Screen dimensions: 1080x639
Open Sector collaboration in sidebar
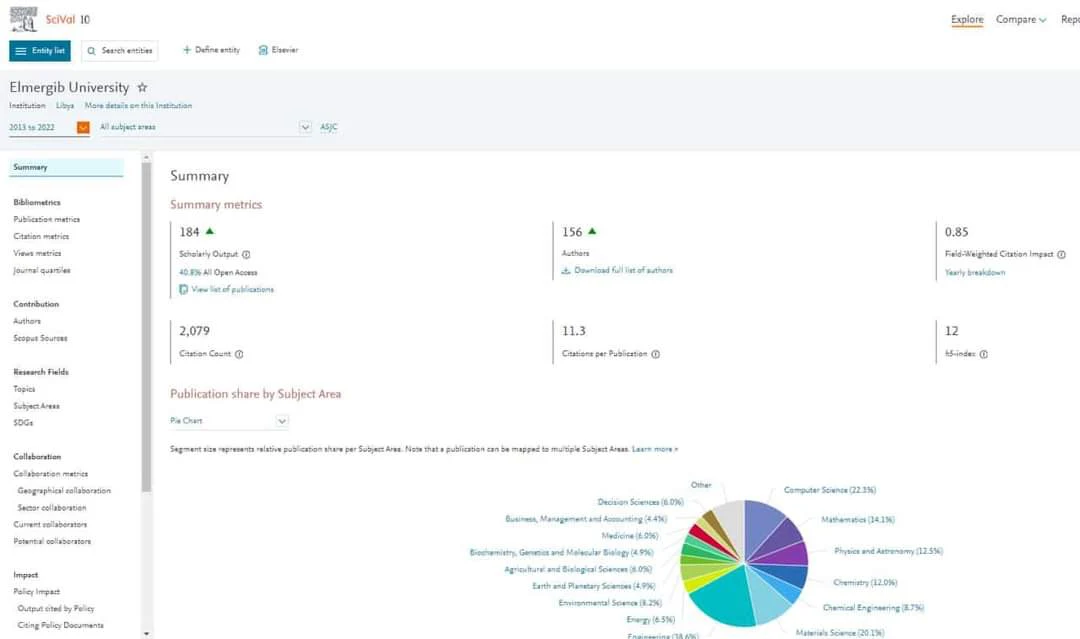[52, 507]
